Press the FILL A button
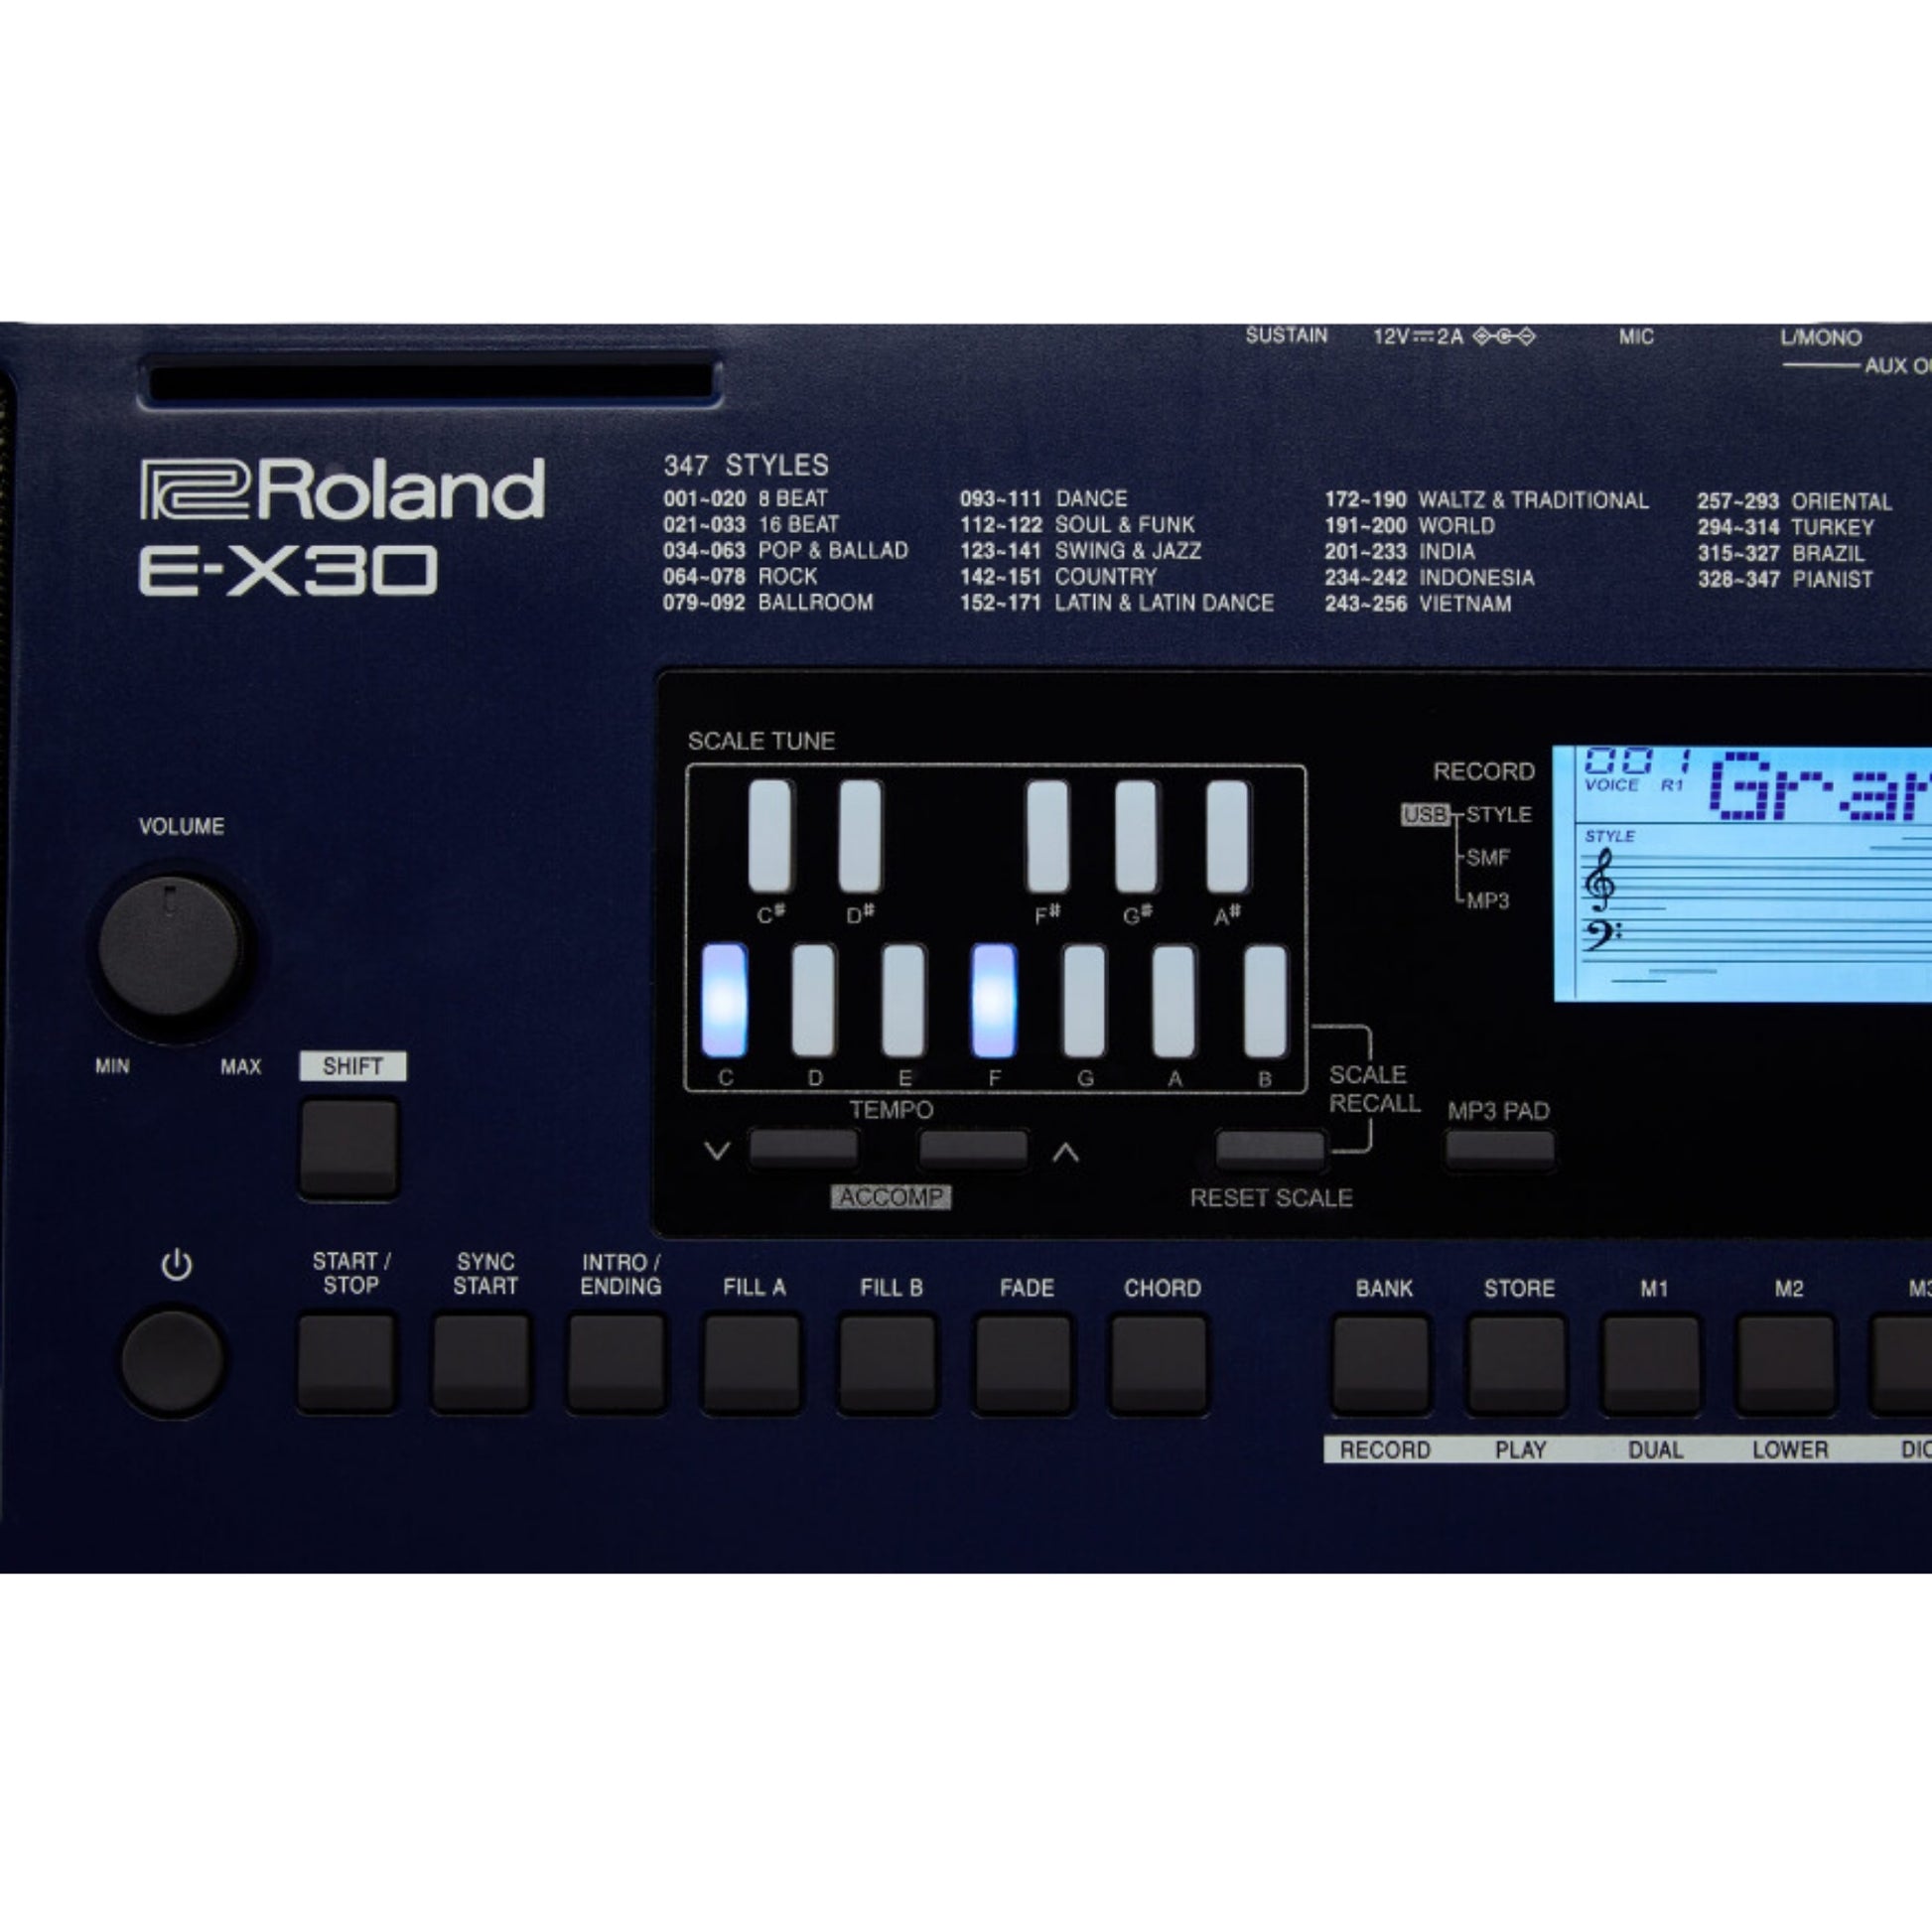The width and height of the screenshot is (1932, 1932). 745,1362
